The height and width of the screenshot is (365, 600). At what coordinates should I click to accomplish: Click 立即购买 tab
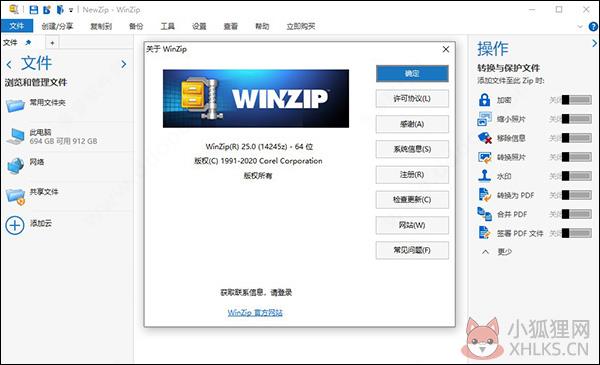click(301, 26)
